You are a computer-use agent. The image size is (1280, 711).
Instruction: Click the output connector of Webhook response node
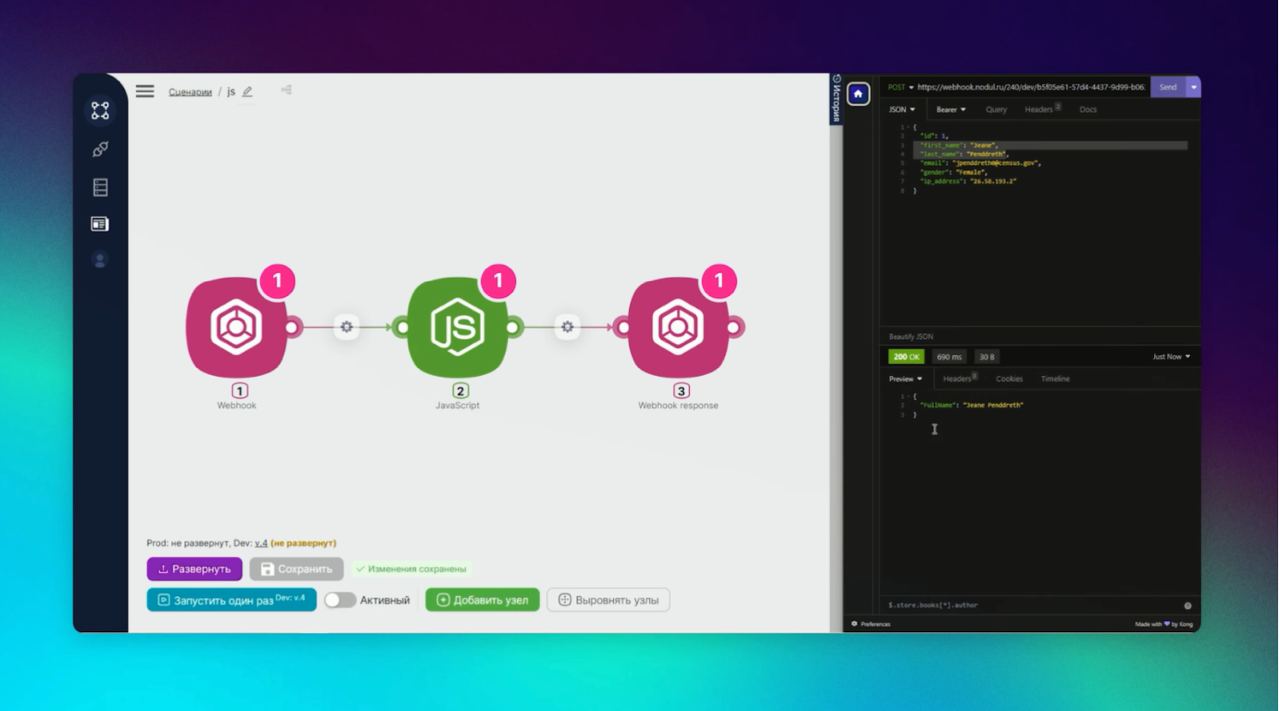(734, 327)
